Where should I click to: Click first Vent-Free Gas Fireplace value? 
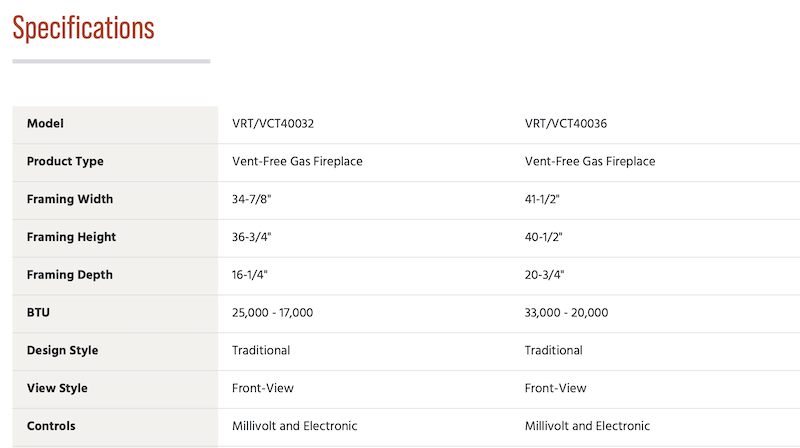click(297, 161)
